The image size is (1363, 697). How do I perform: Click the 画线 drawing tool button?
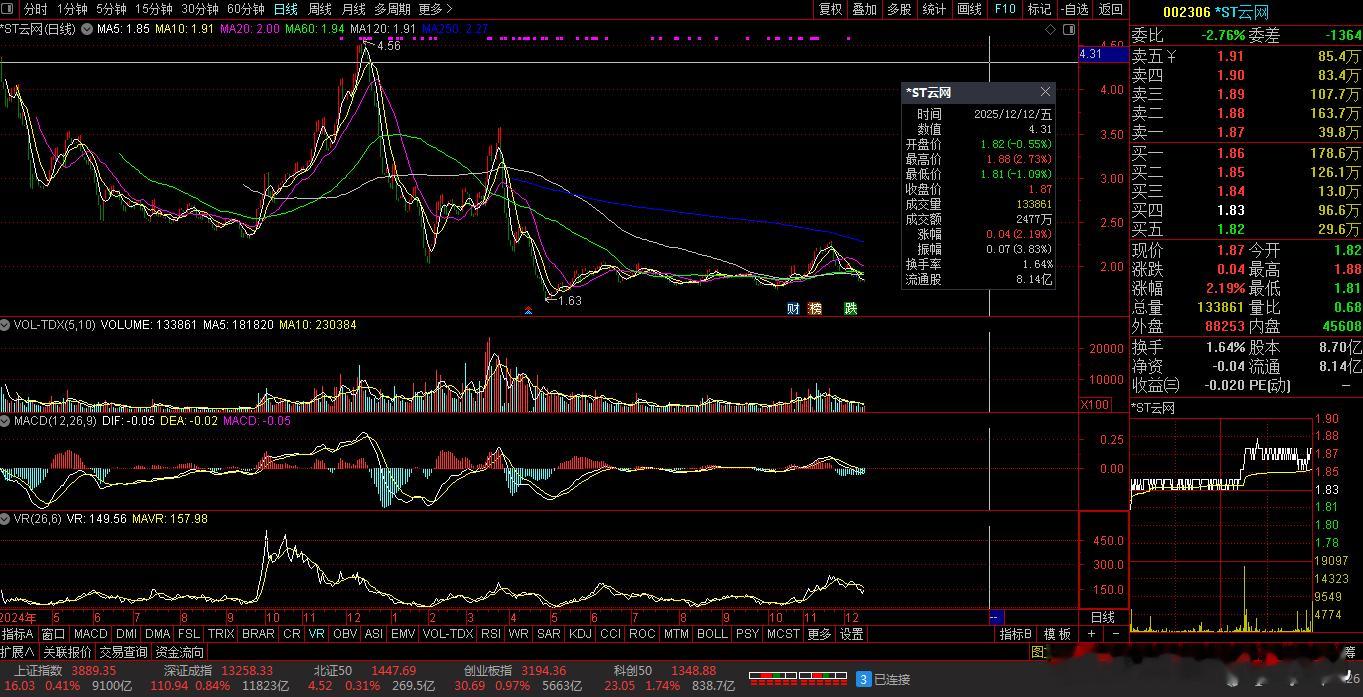click(x=969, y=9)
